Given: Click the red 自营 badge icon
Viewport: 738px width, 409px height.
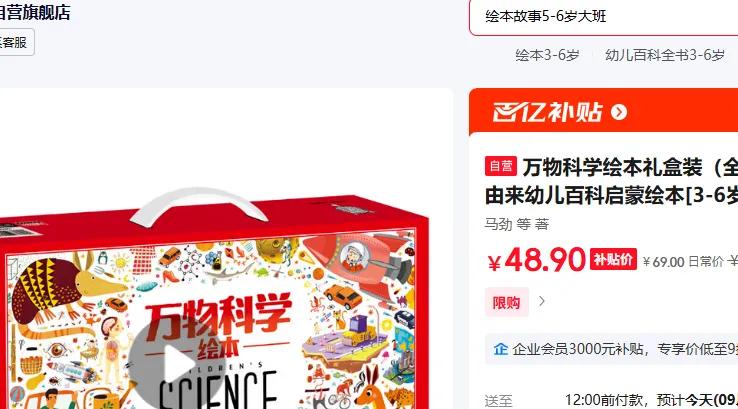Looking at the screenshot, I should pyautogui.click(x=501, y=166).
